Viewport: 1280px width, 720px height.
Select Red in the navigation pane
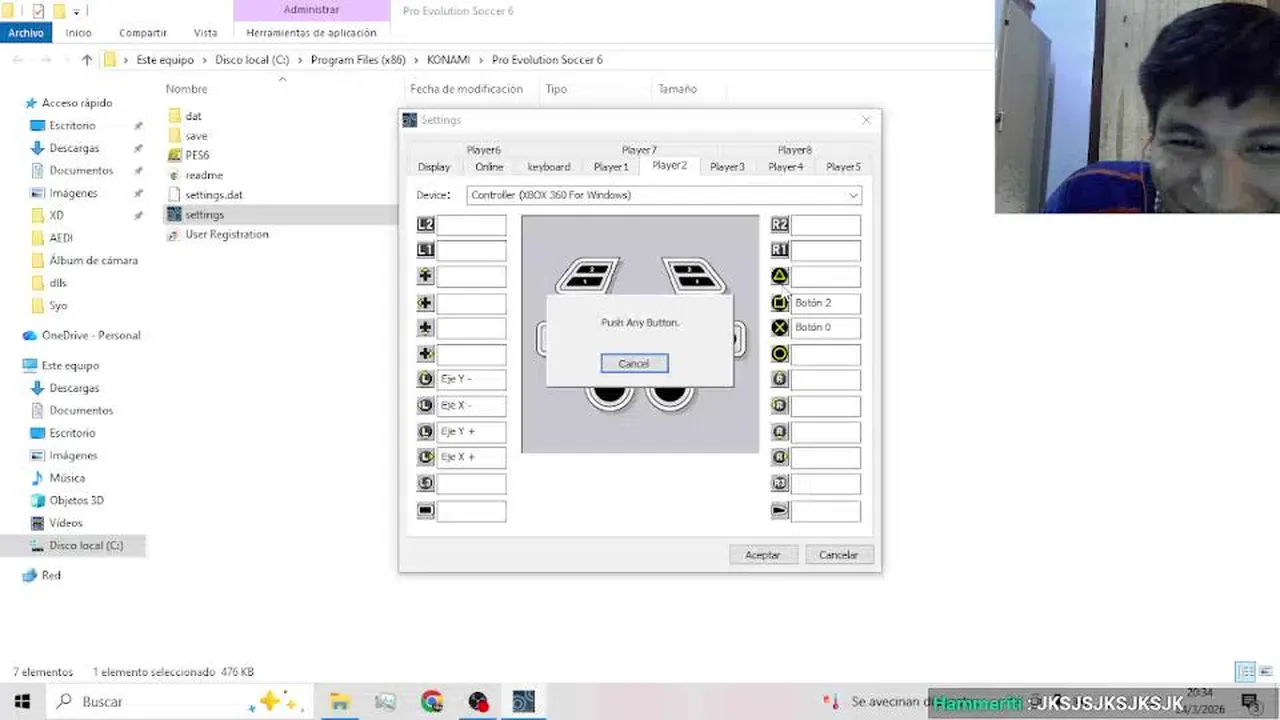click(51, 575)
